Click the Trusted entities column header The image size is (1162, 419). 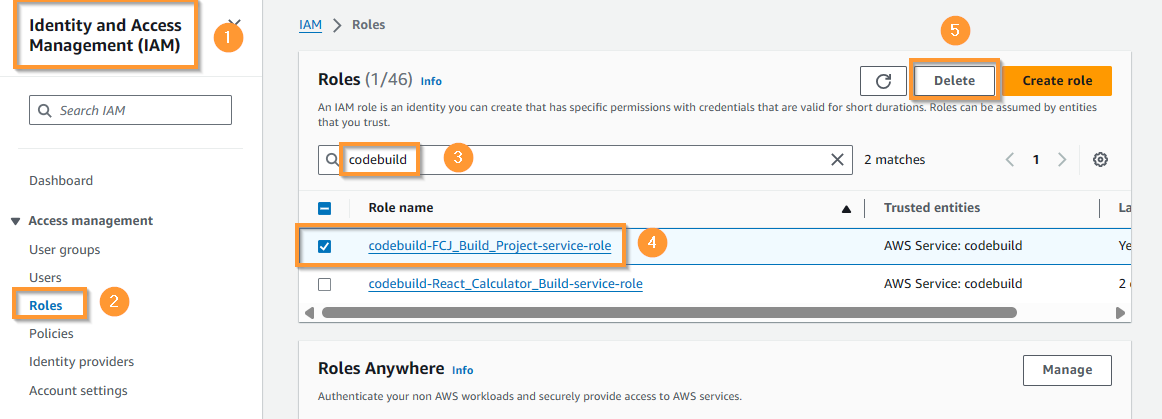point(932,208)
